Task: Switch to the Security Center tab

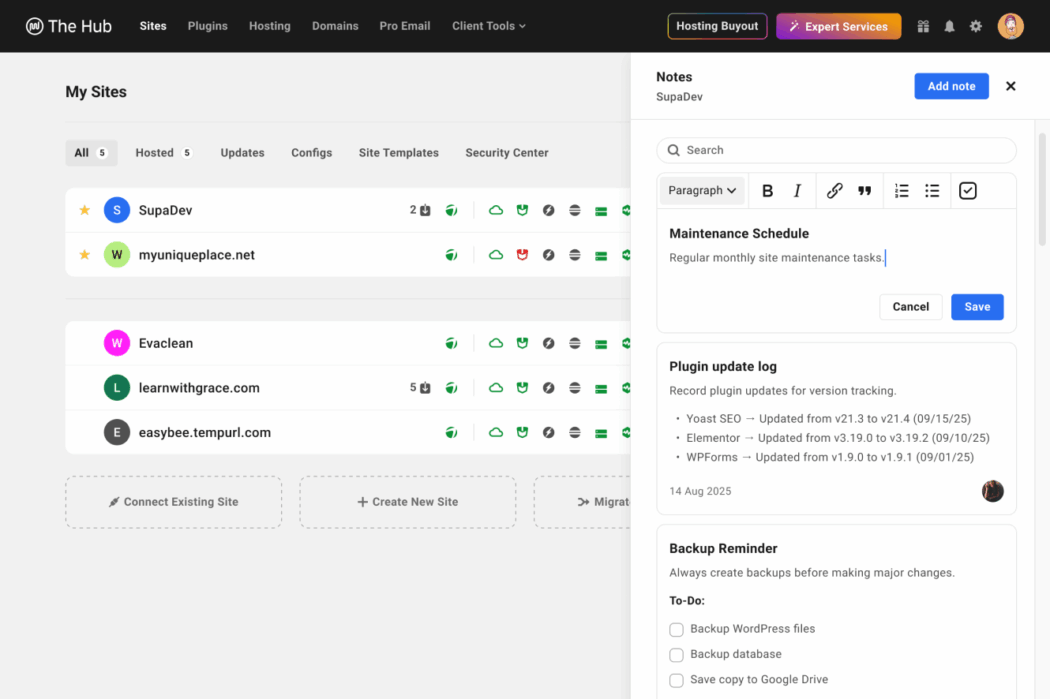Action: (506, 153)
